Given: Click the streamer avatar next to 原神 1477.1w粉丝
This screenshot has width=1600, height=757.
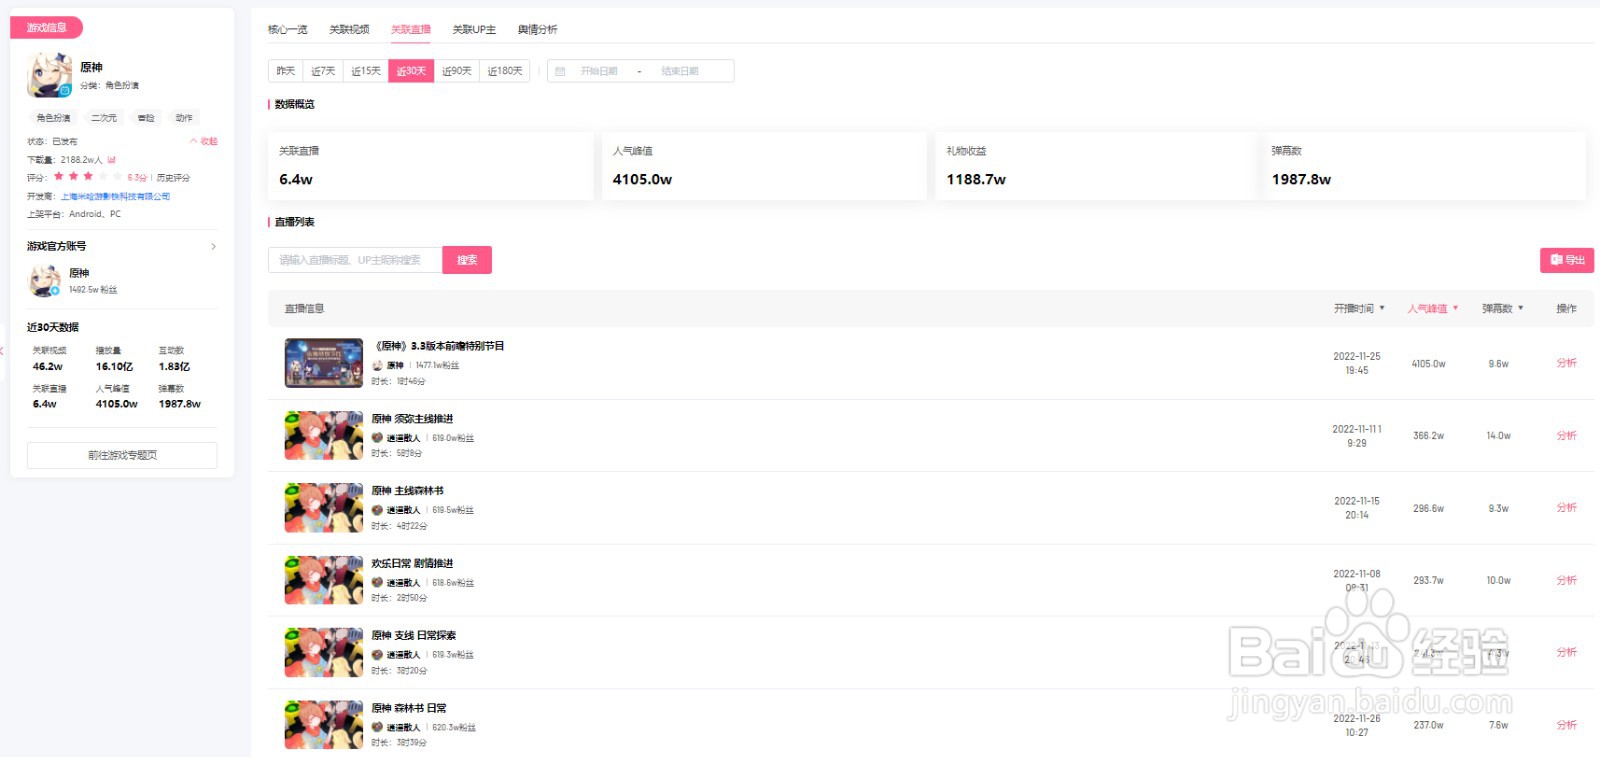Looking at the screenshot, I should [378, 365].
